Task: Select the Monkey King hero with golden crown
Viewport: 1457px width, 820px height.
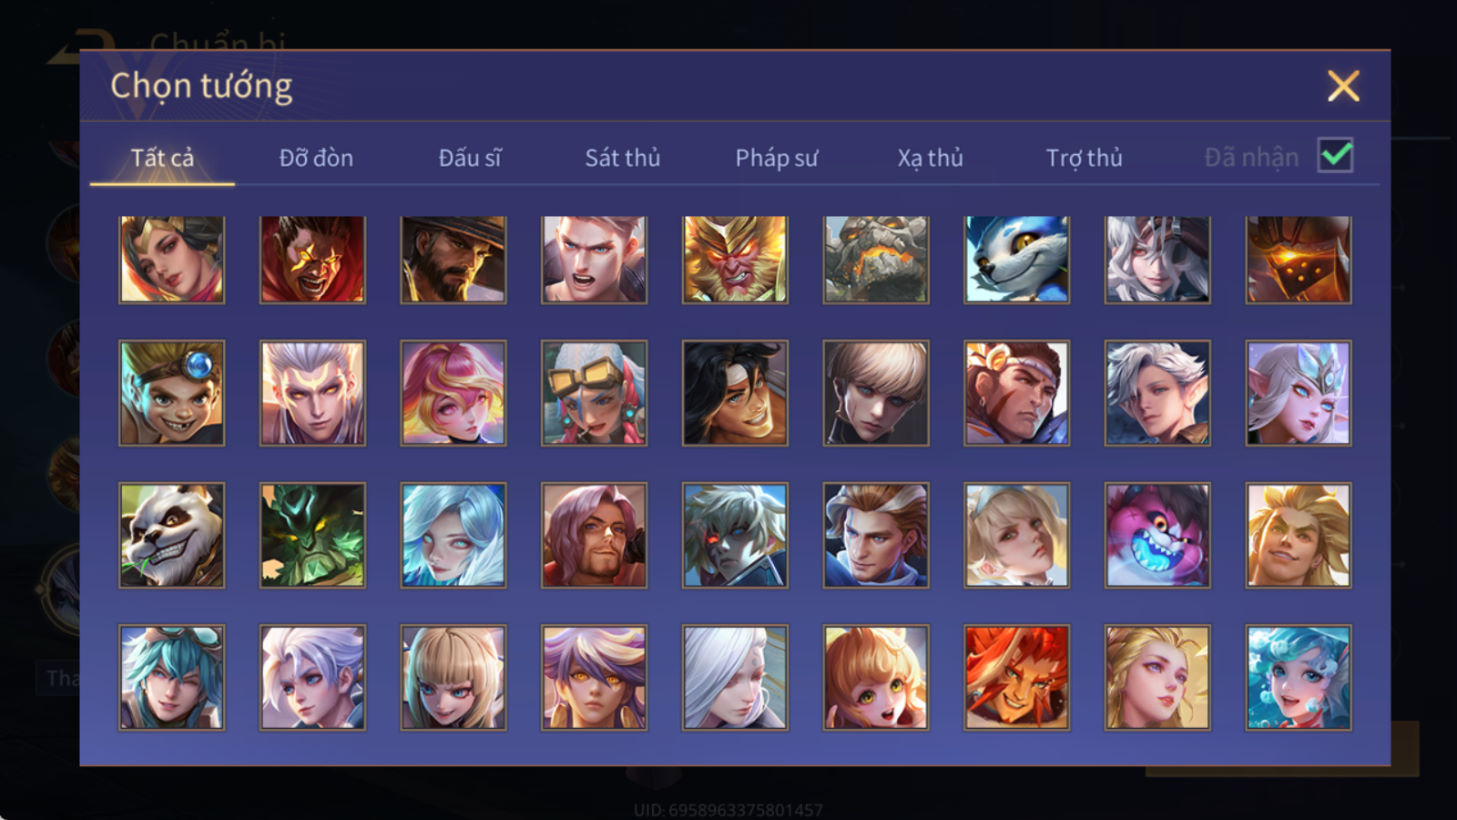Action: [735, 260]
